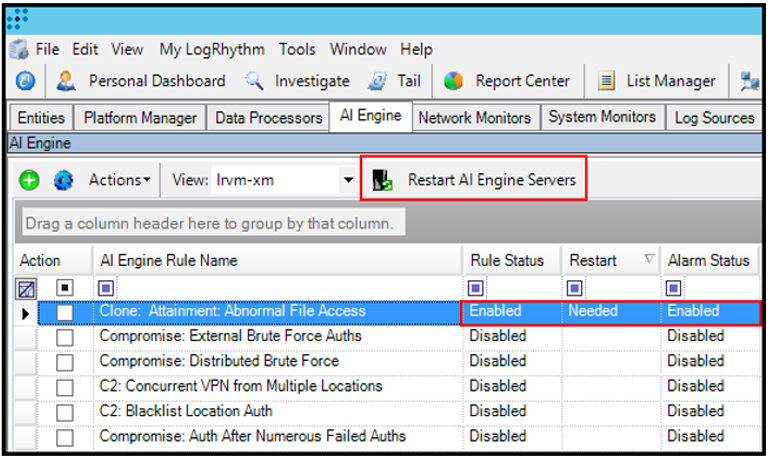Switch to the Network Monitors tab
Screen dimensions: 769x460
point(475,118)
